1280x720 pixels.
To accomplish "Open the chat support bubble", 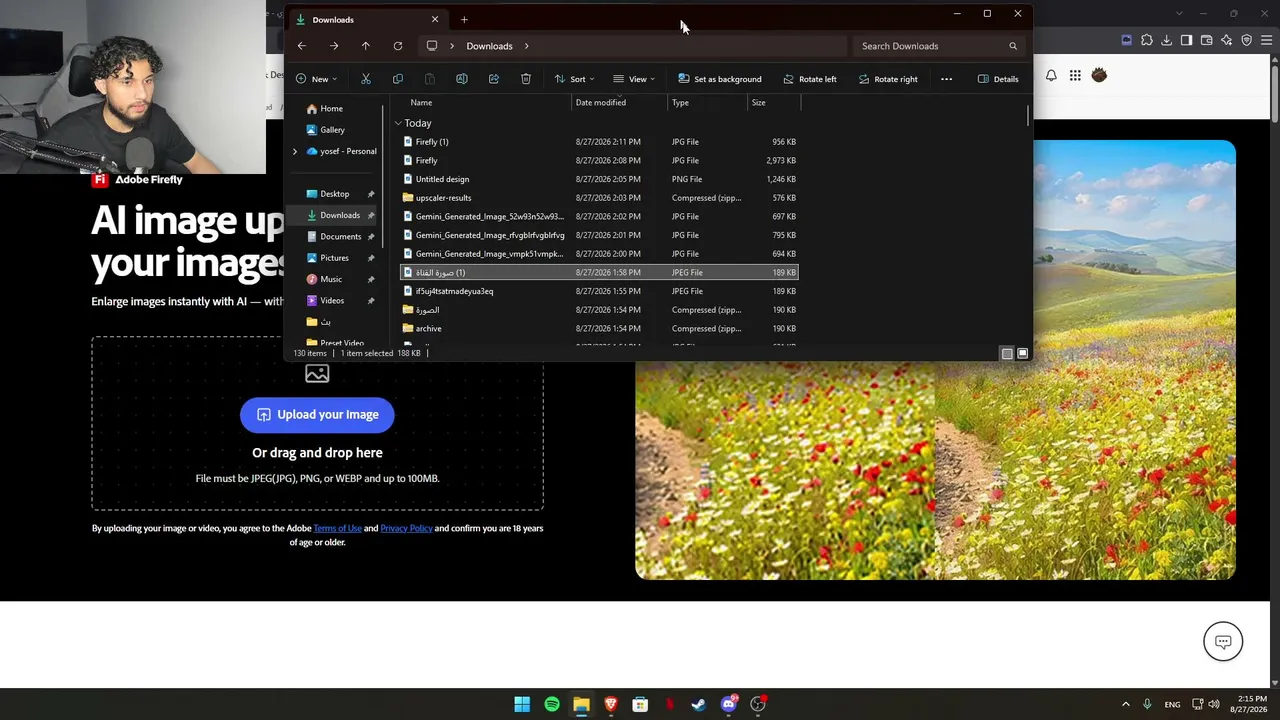I will (1223, 642).
